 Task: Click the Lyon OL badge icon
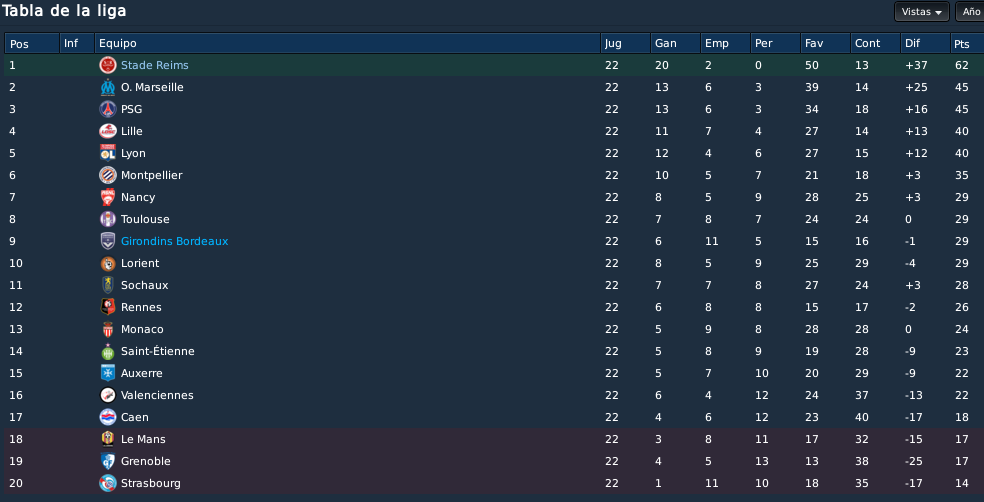pos(108,153)
